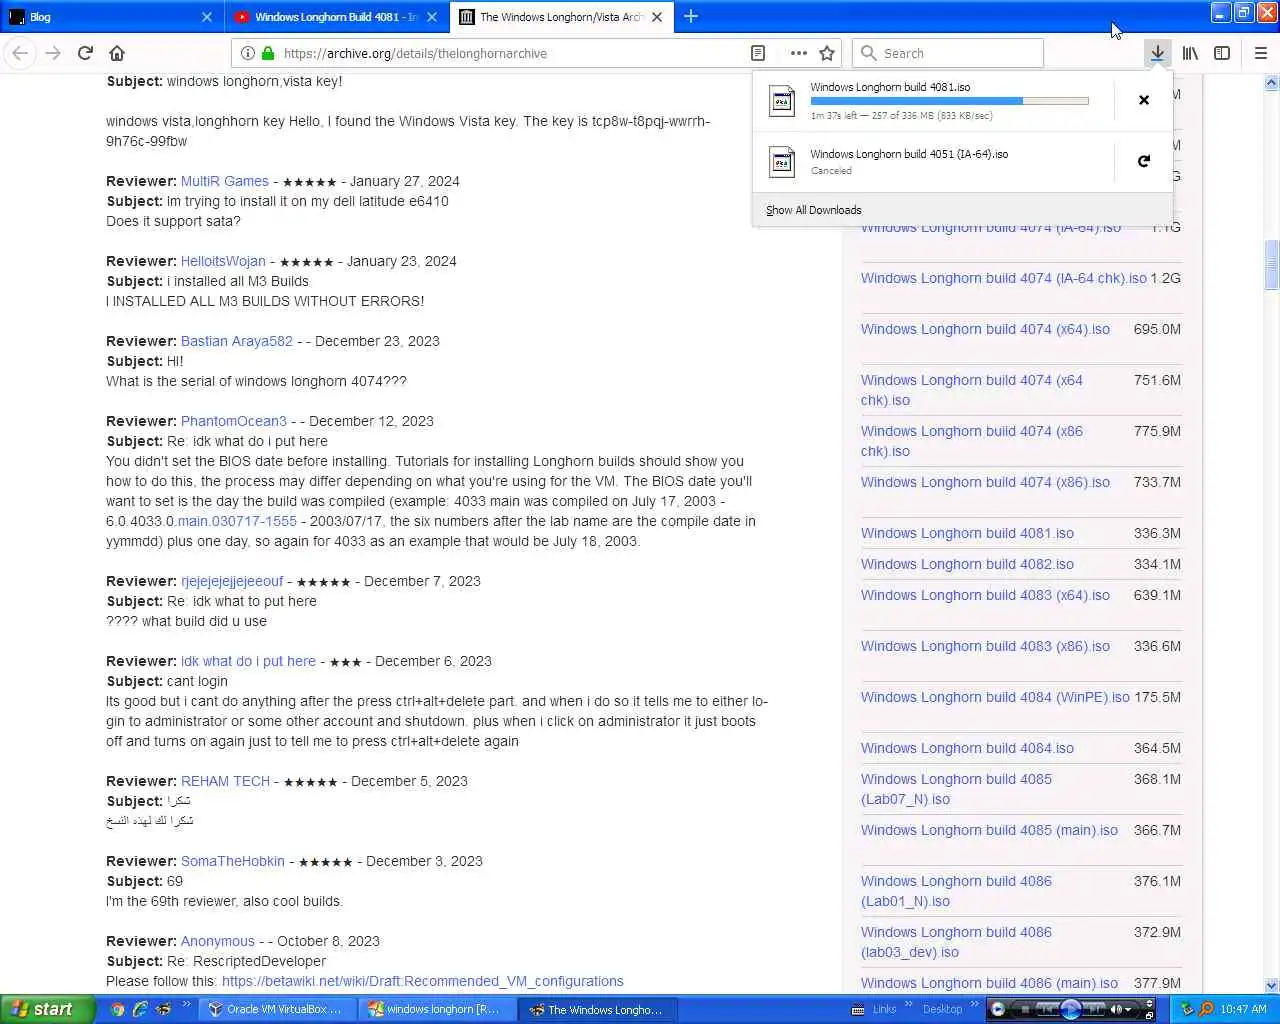Viewport: 1280px width, 1024px height.
Task: Close the Windows Longhorn/Vista Archive tab
Action: point(657,17)
